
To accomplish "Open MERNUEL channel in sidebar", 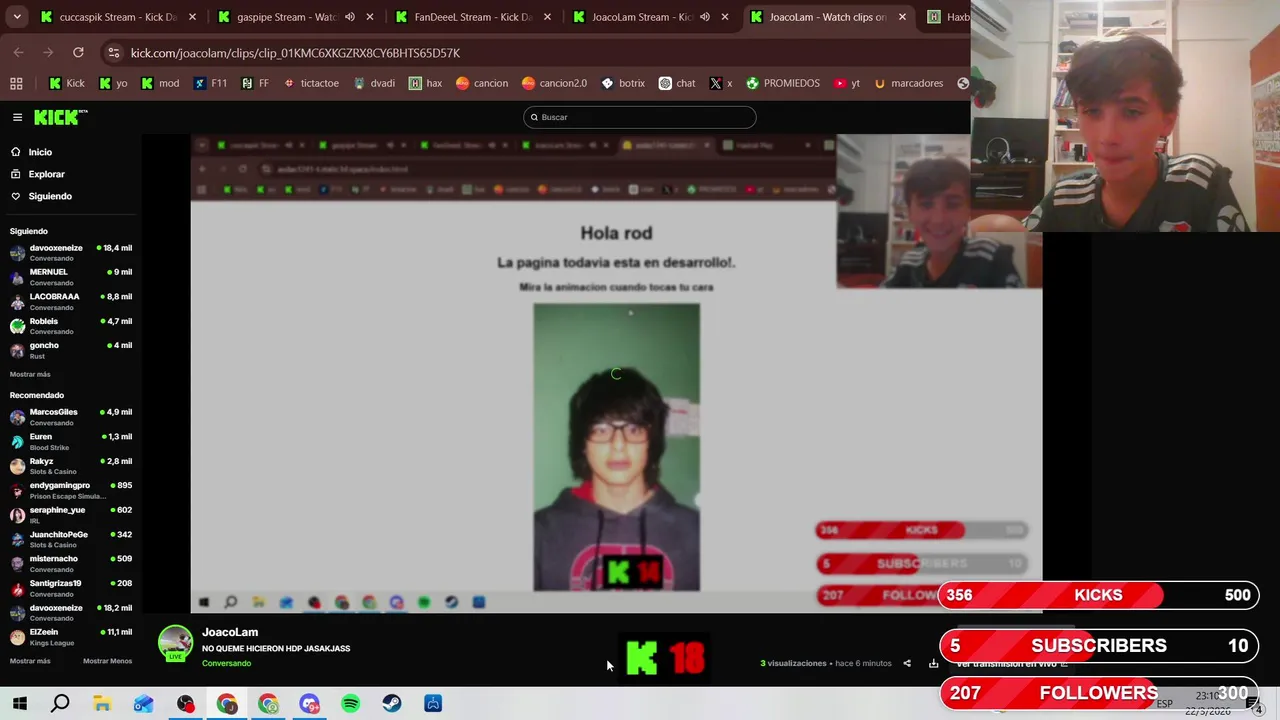I will click(x=71, y=277).
